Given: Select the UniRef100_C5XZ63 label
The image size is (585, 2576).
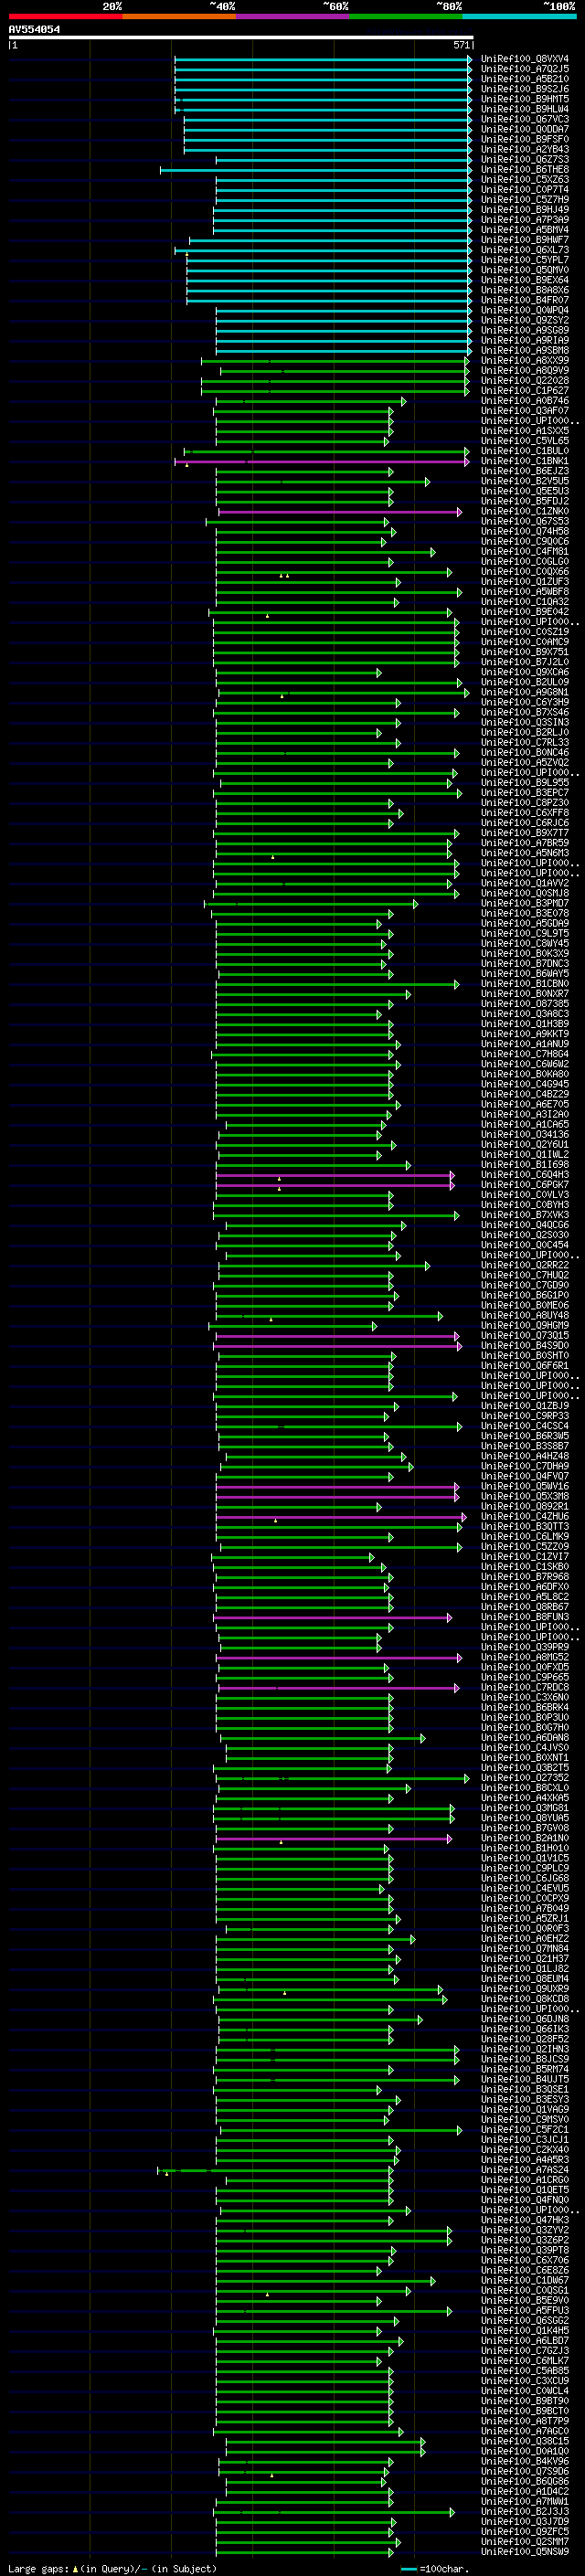Looking at the screenshot, I should coord(525,180).
